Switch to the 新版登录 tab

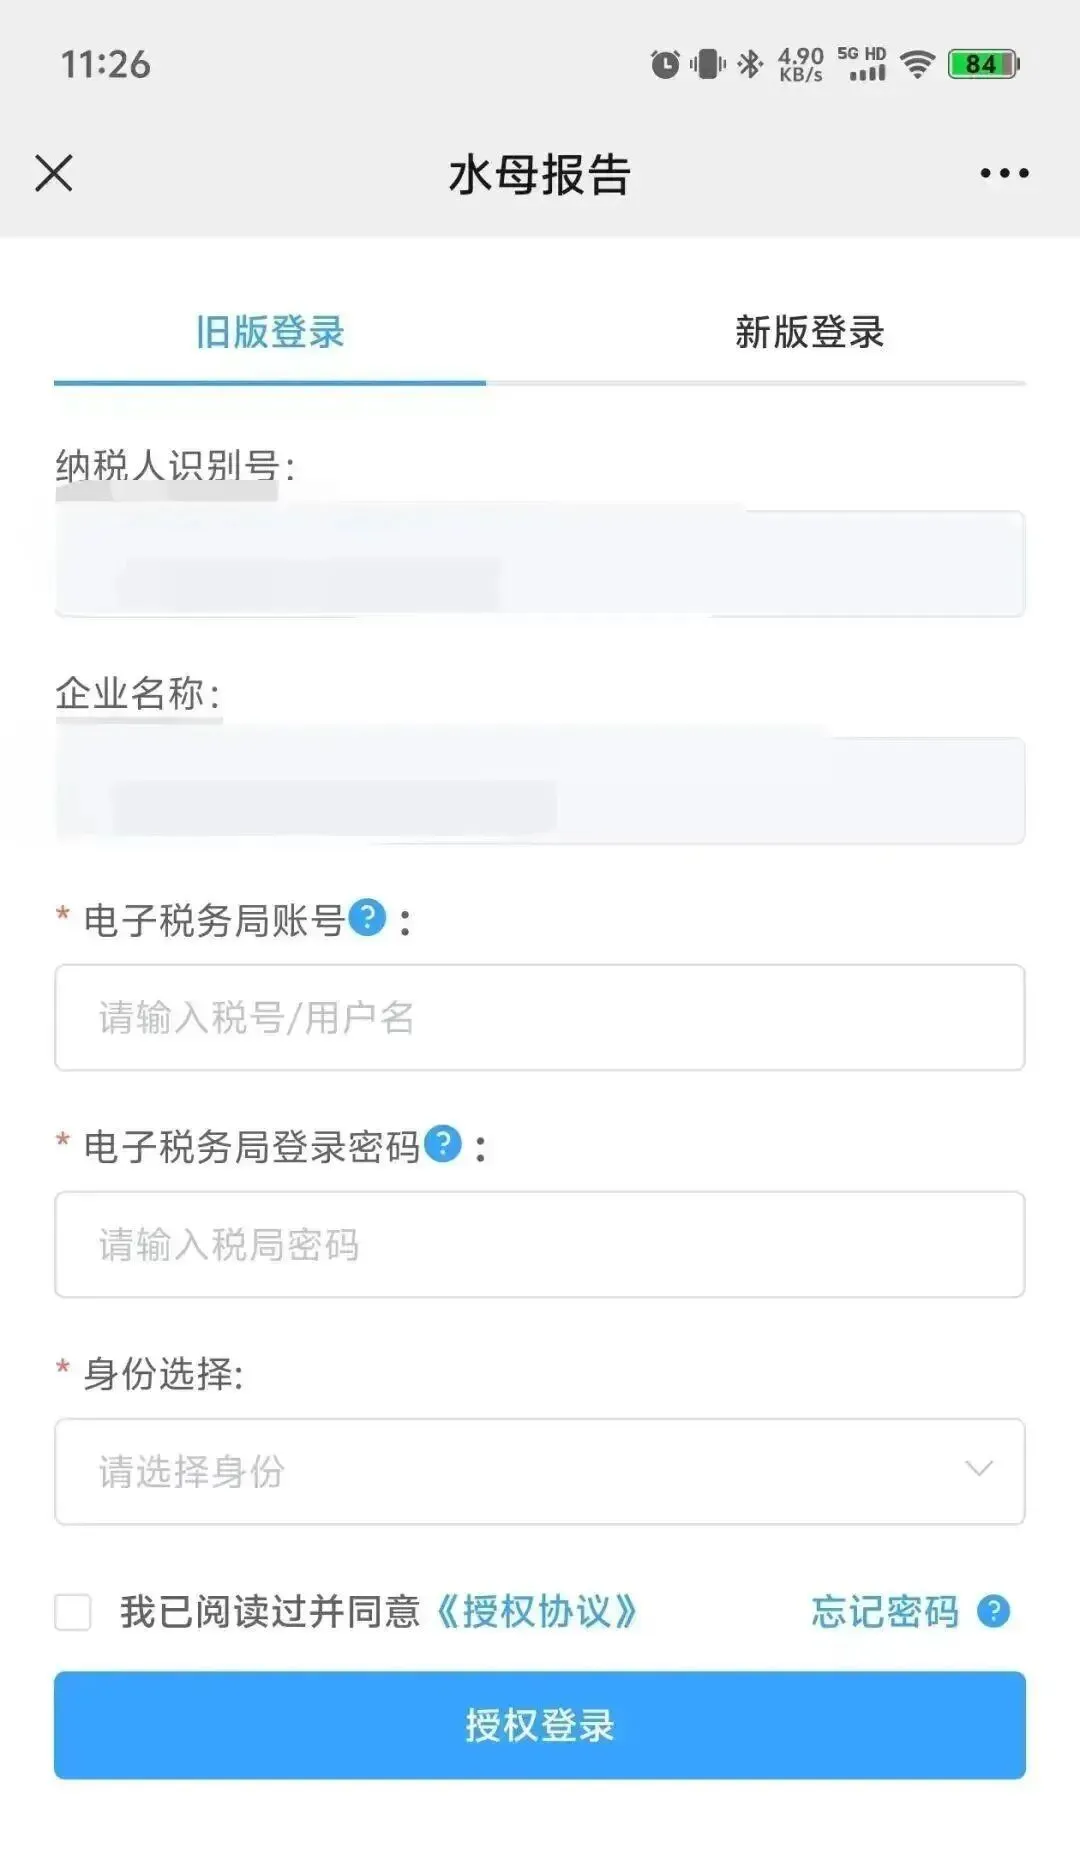pos(810,332)
